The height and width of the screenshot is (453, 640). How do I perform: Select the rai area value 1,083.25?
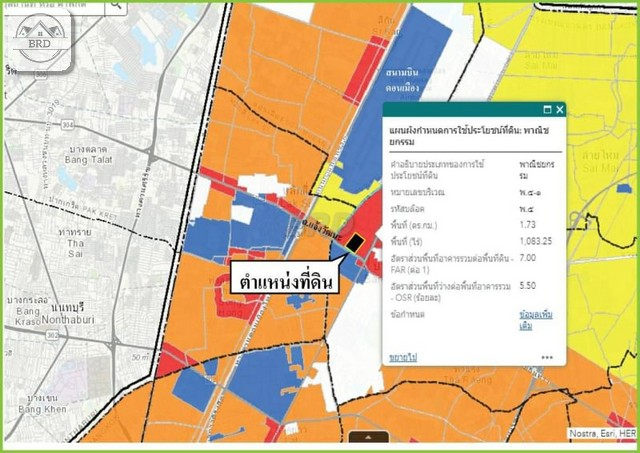536,241
